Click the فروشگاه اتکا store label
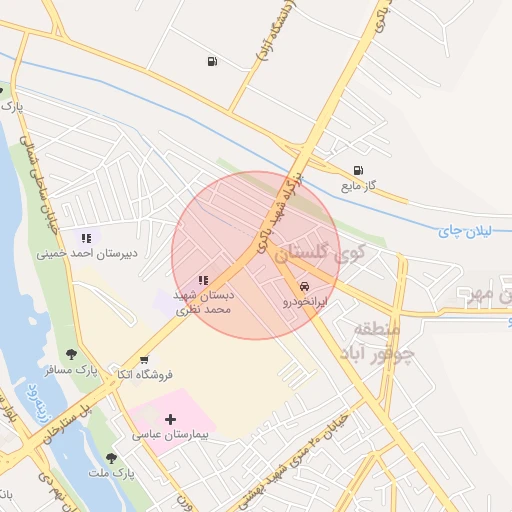This screenshot has width=512, height=512. [x=145, y=375]
